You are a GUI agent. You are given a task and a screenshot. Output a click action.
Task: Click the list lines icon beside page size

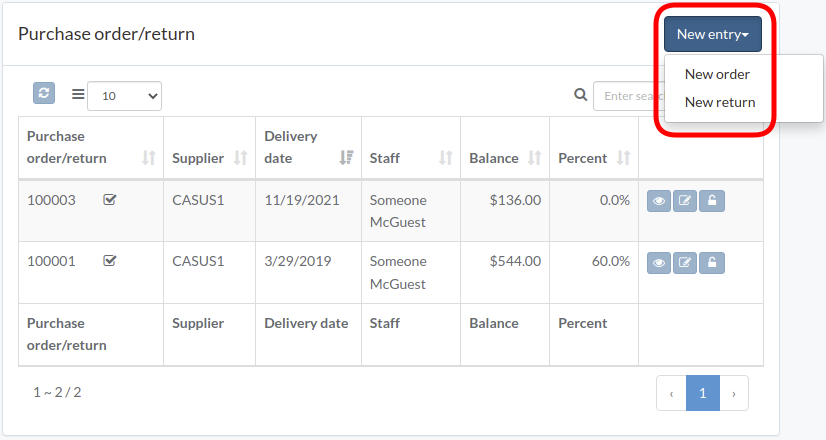coord(78,94)
